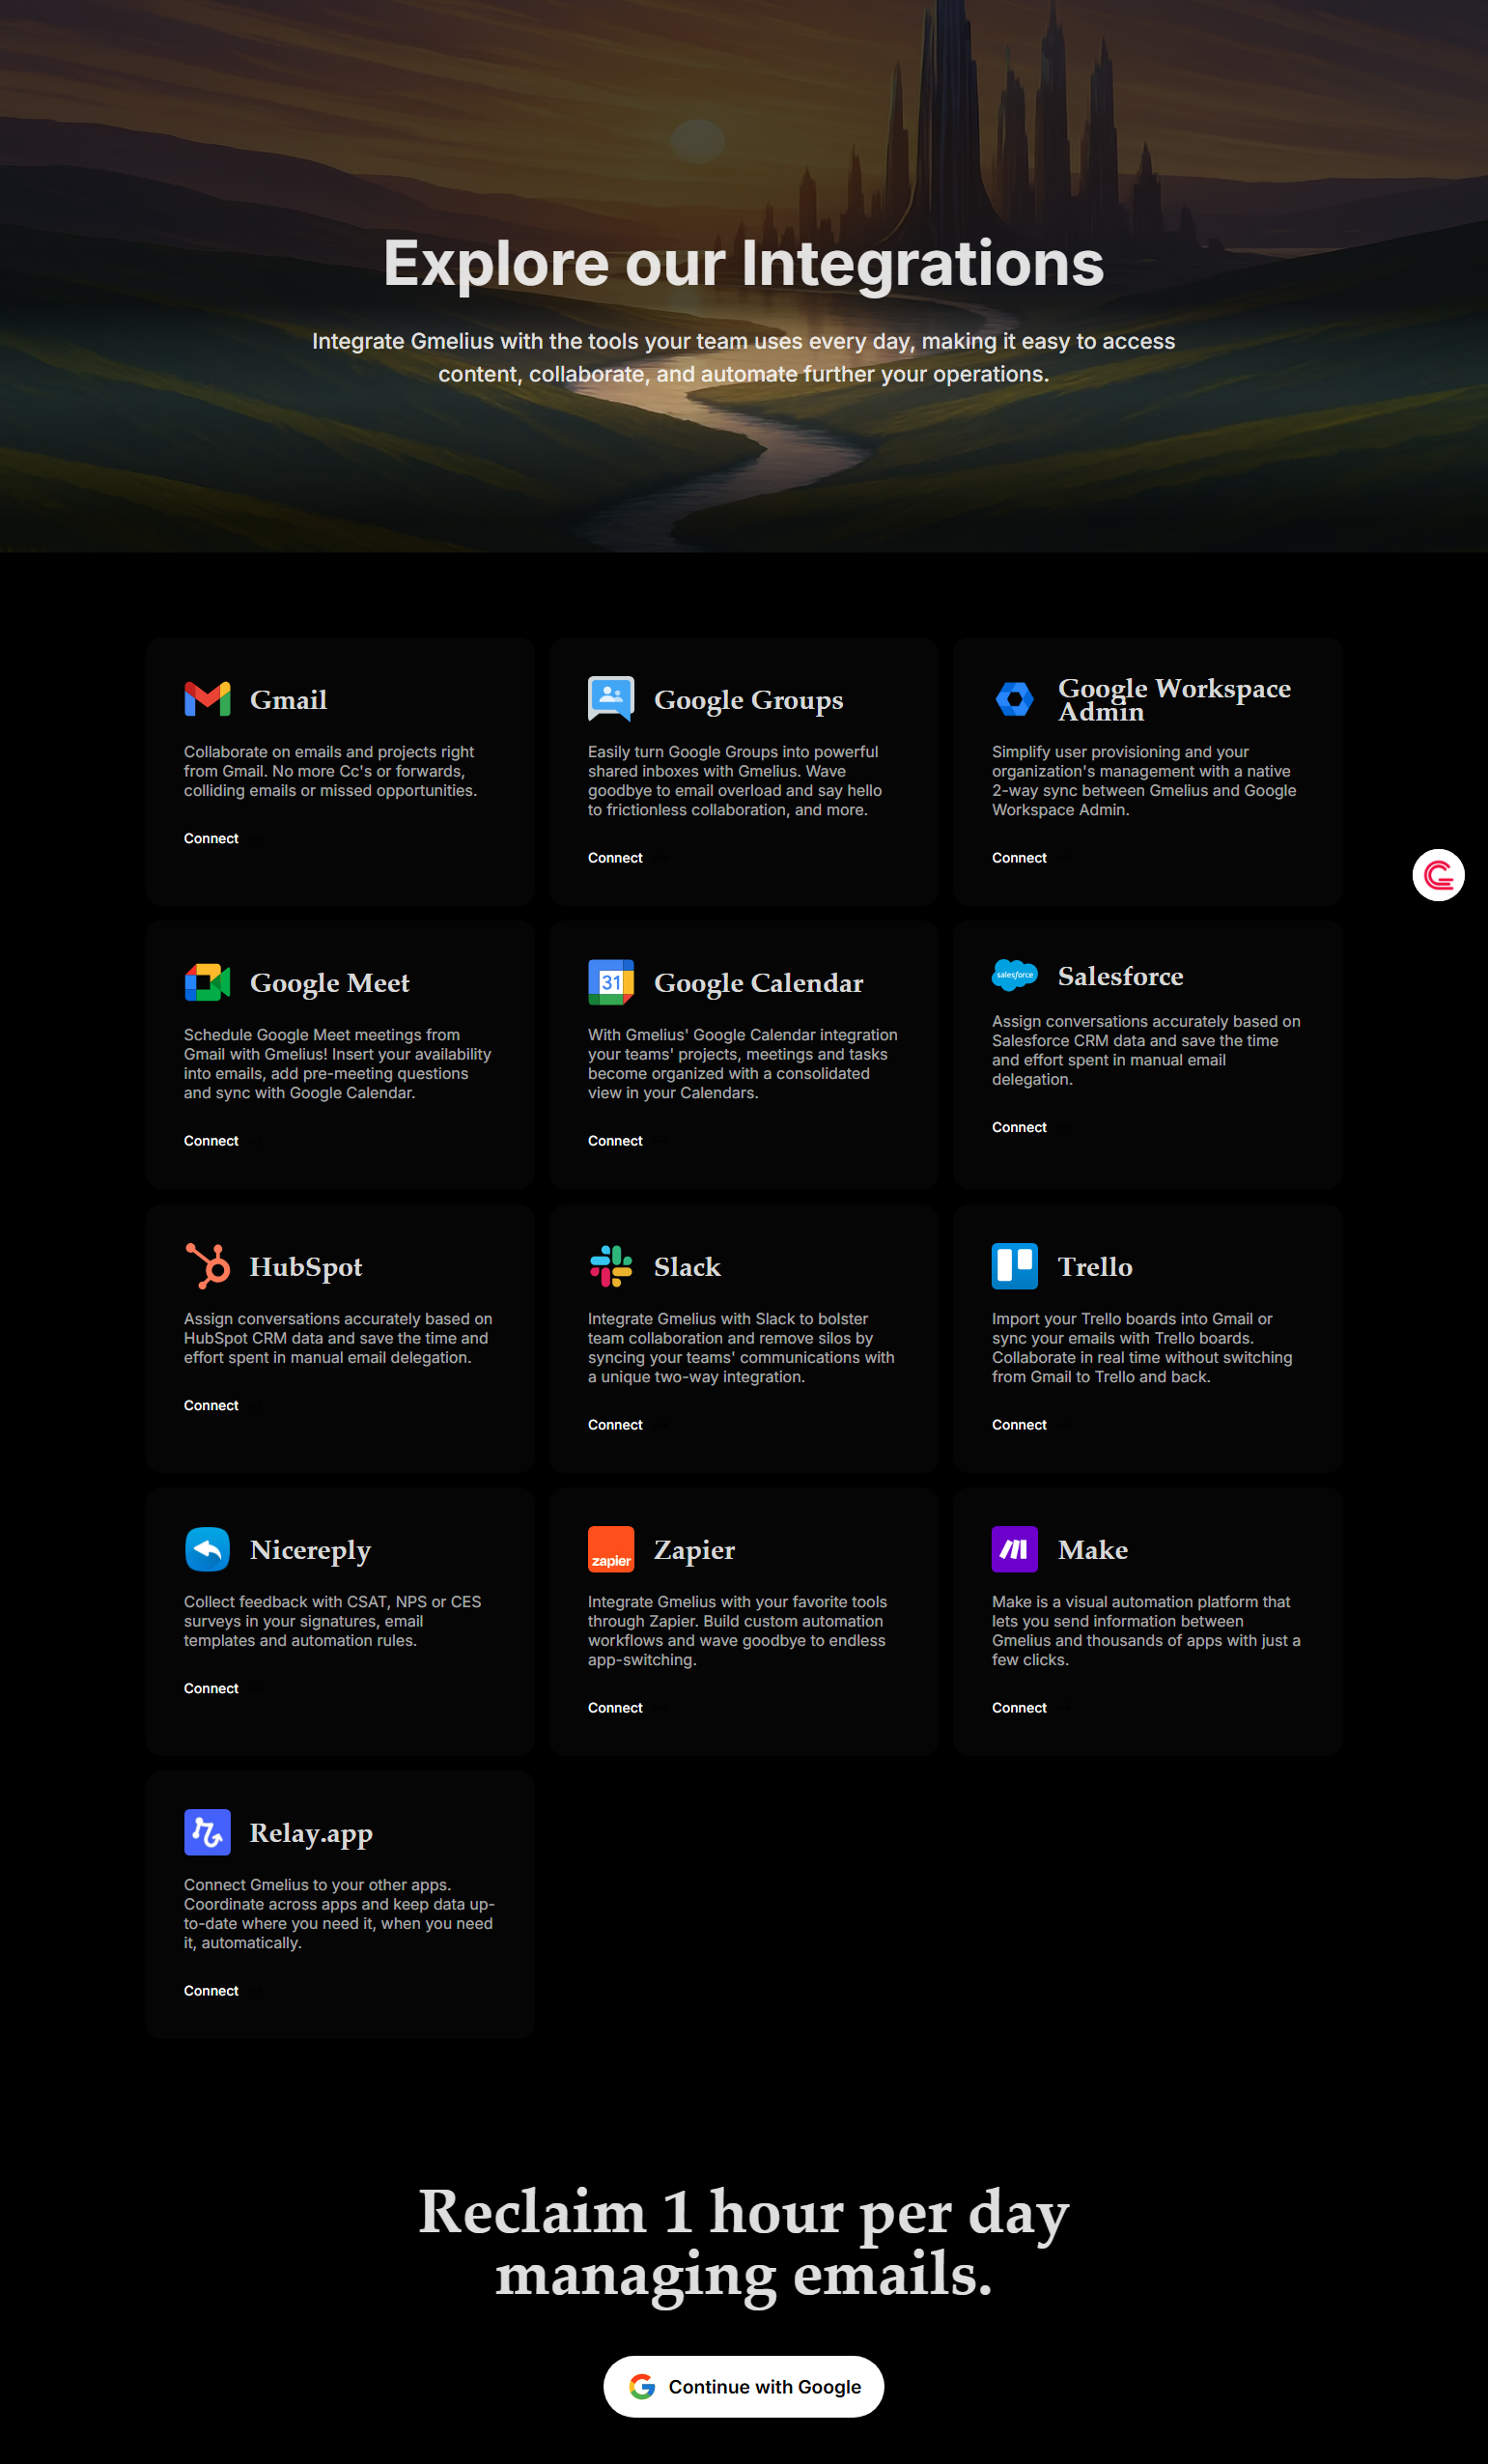Connect the Relay.app integration
The height and width of the screenshot is (2464, 1488).
tap(211, 1990)
